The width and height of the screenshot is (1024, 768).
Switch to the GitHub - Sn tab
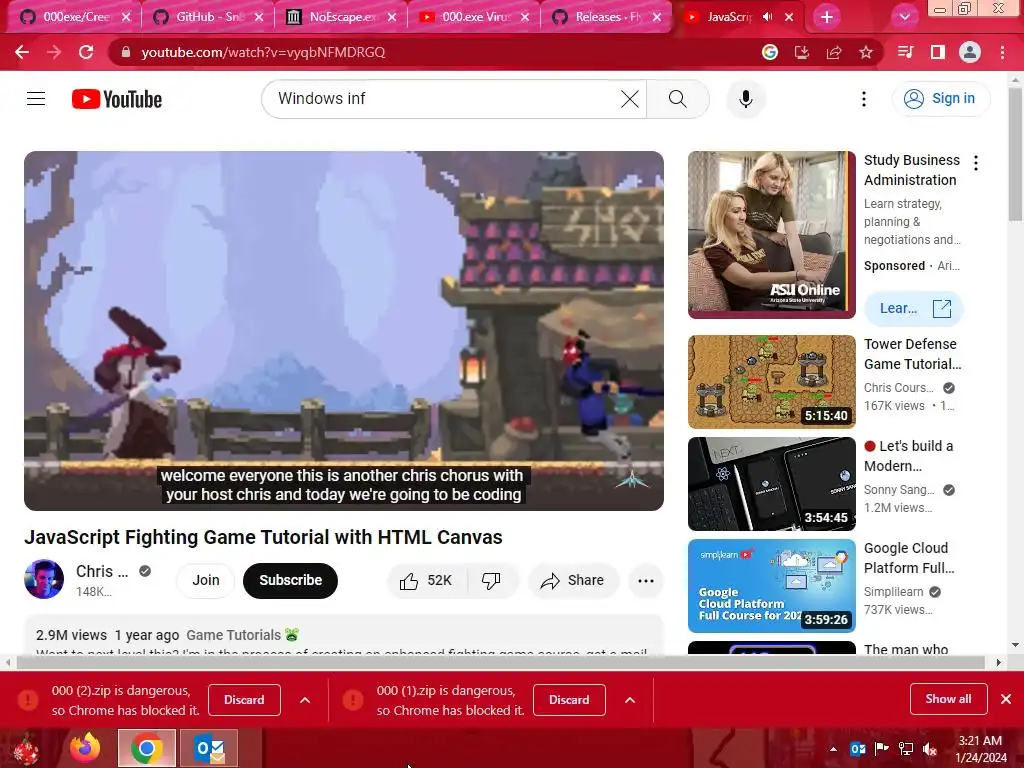pos(206,17)
